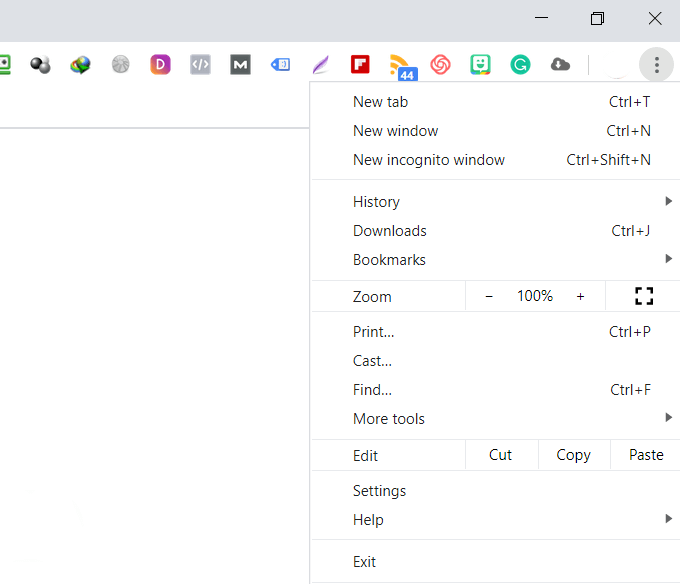Viewport: 680px width, 584px height.
Task: Expand the More tools submenu arrow
Action: click(x=668, y=418)
